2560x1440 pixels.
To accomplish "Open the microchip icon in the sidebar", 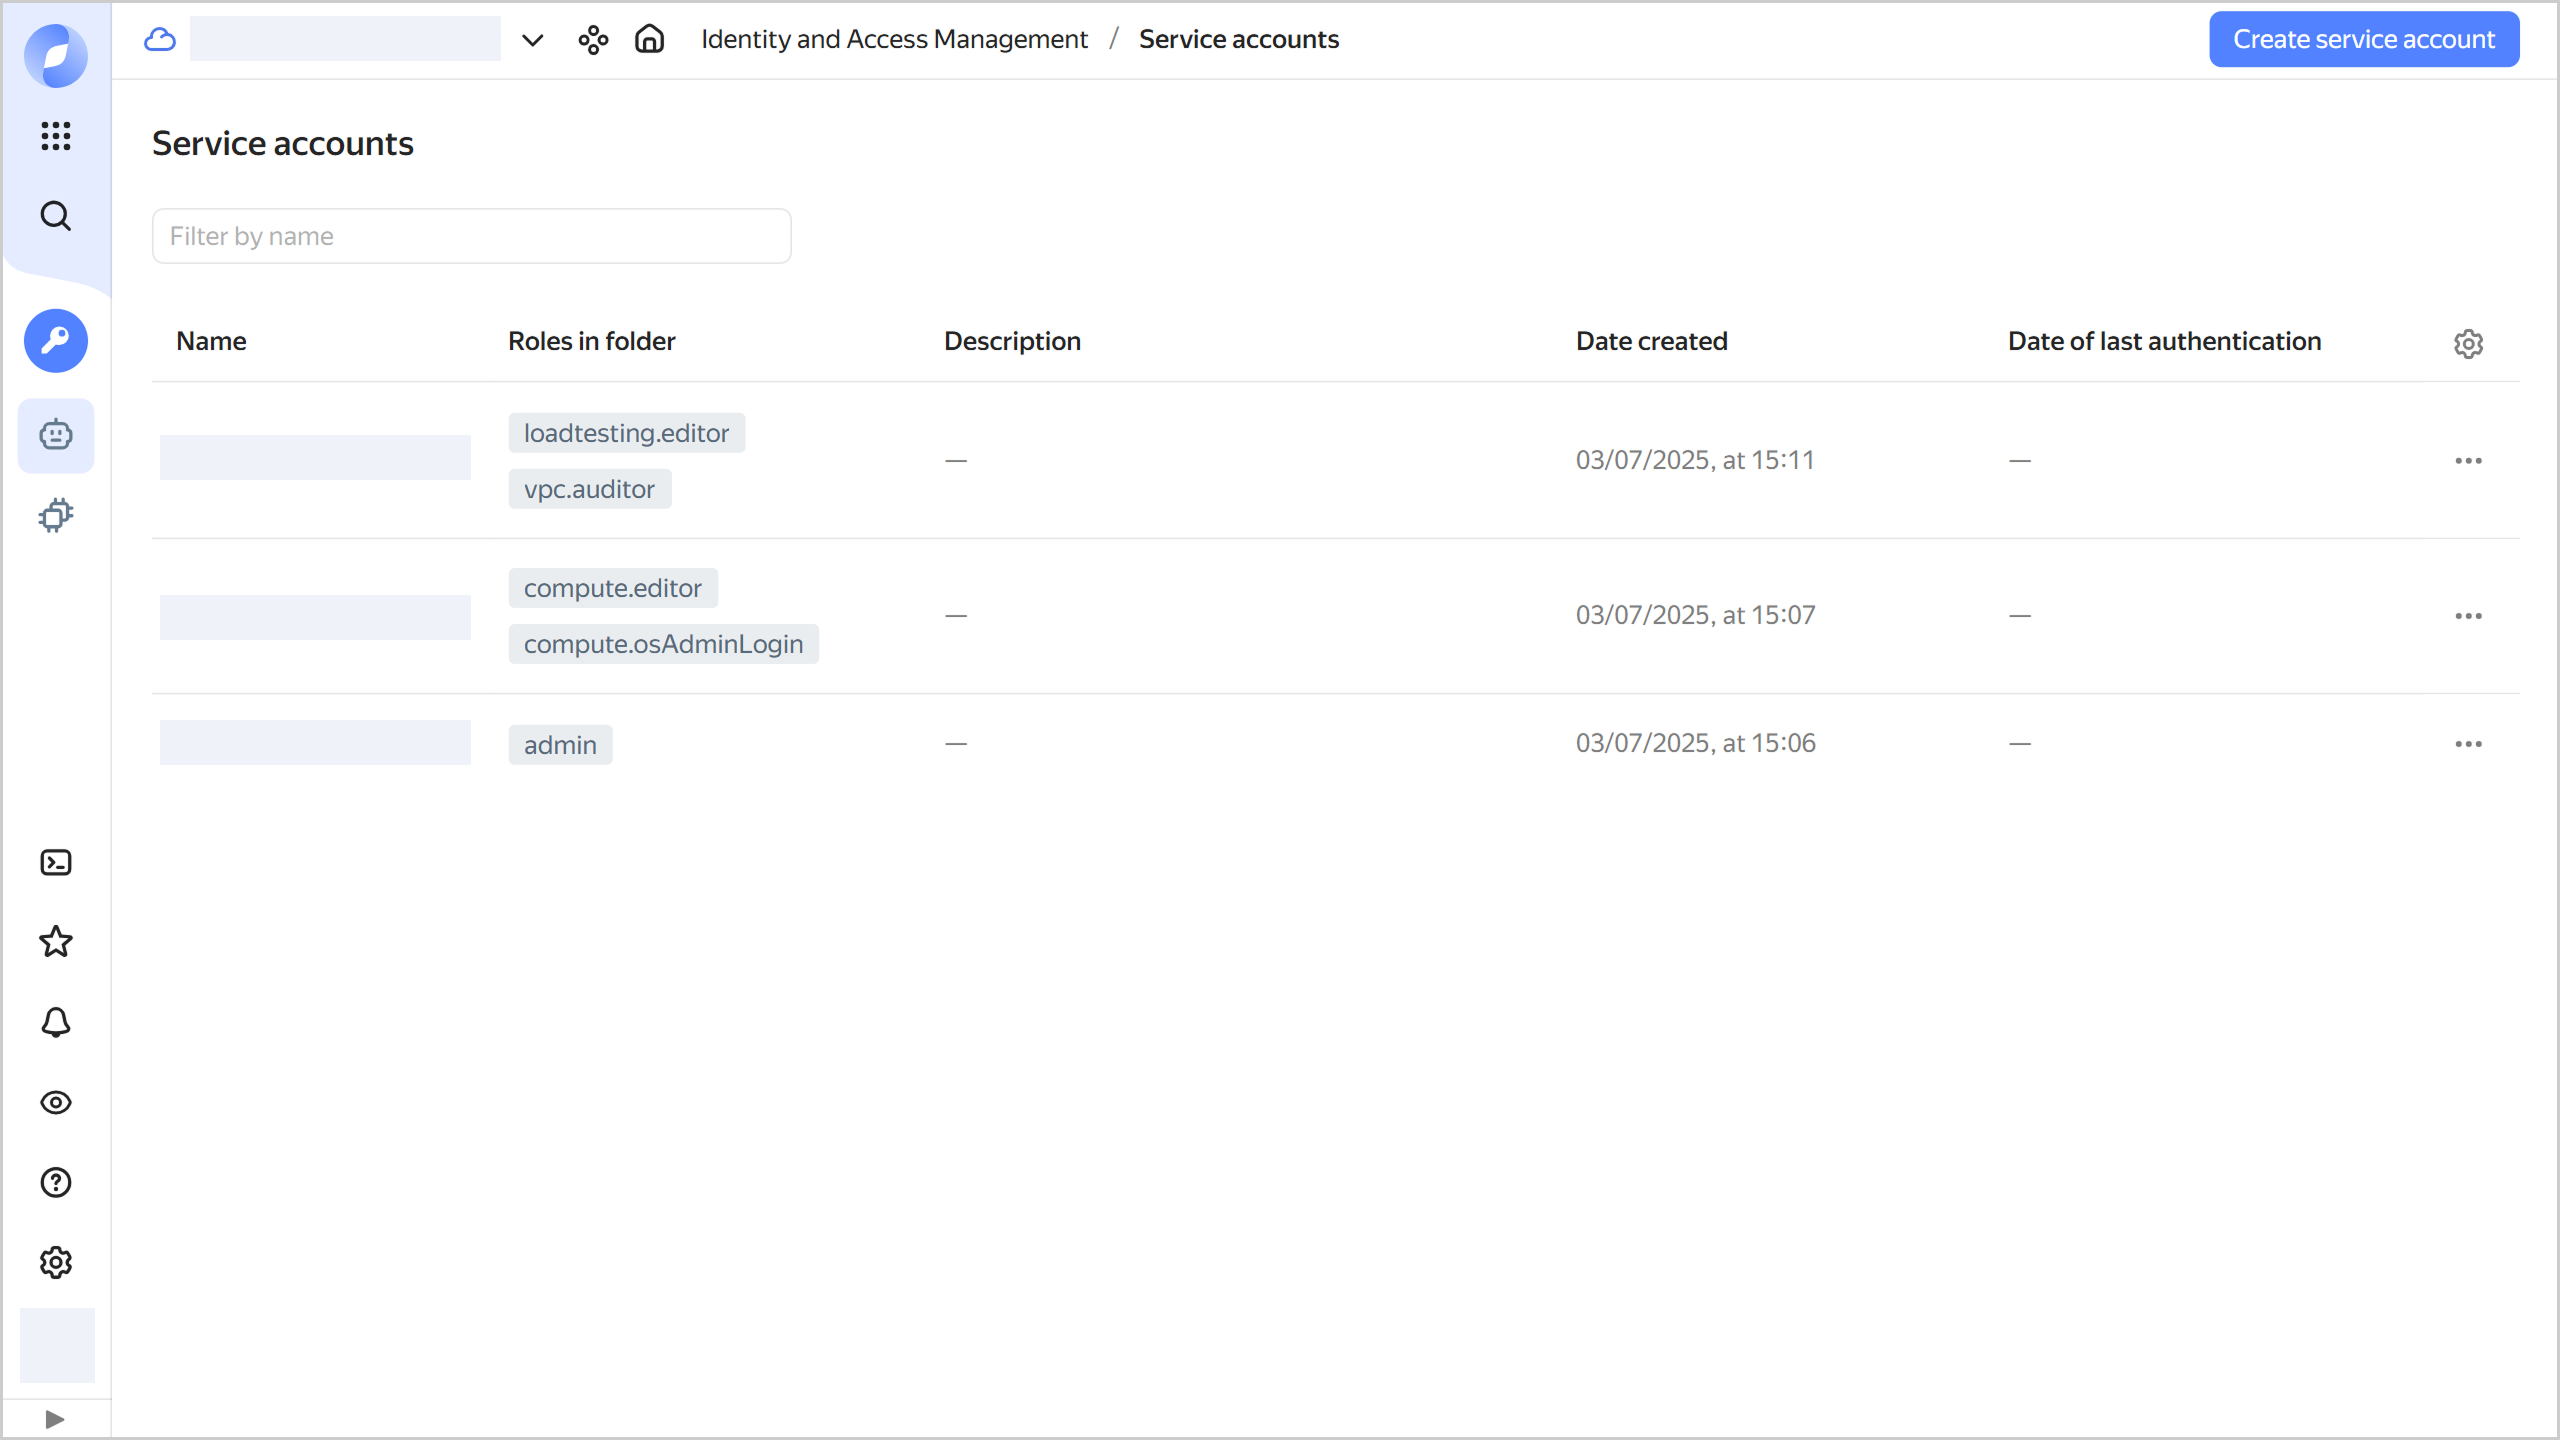I will coord(55,515).
